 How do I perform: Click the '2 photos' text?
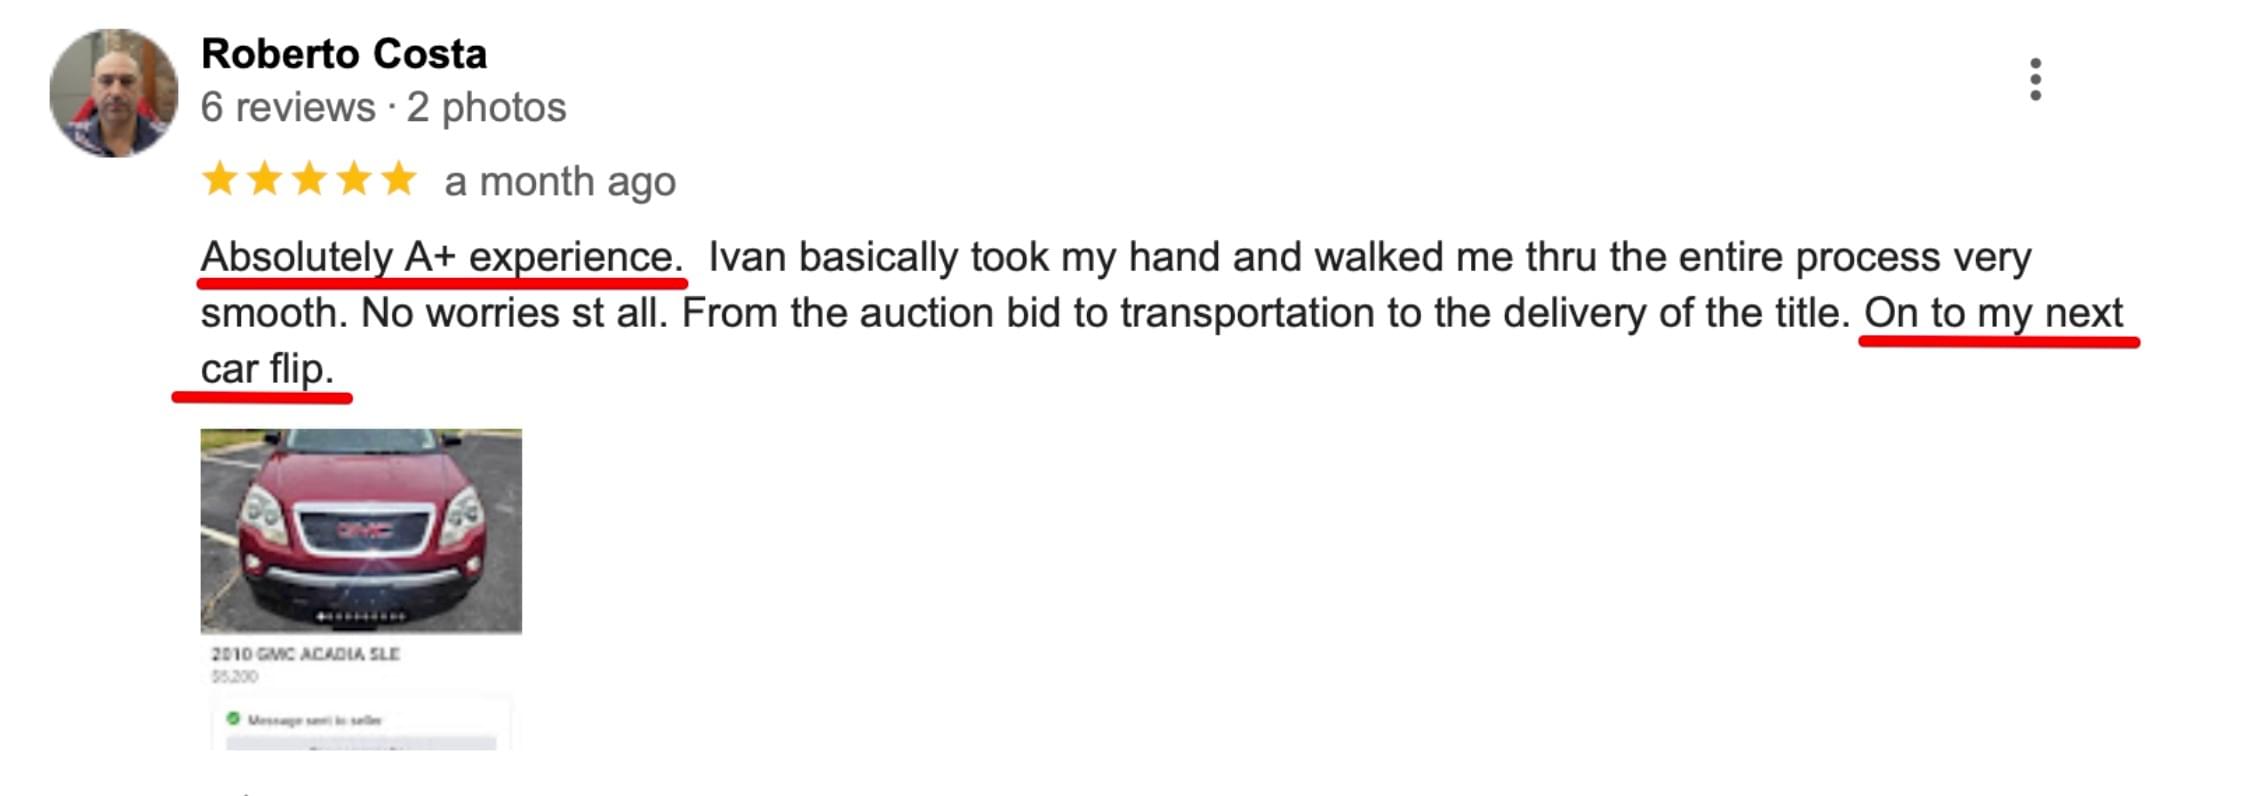click(486, 108)
